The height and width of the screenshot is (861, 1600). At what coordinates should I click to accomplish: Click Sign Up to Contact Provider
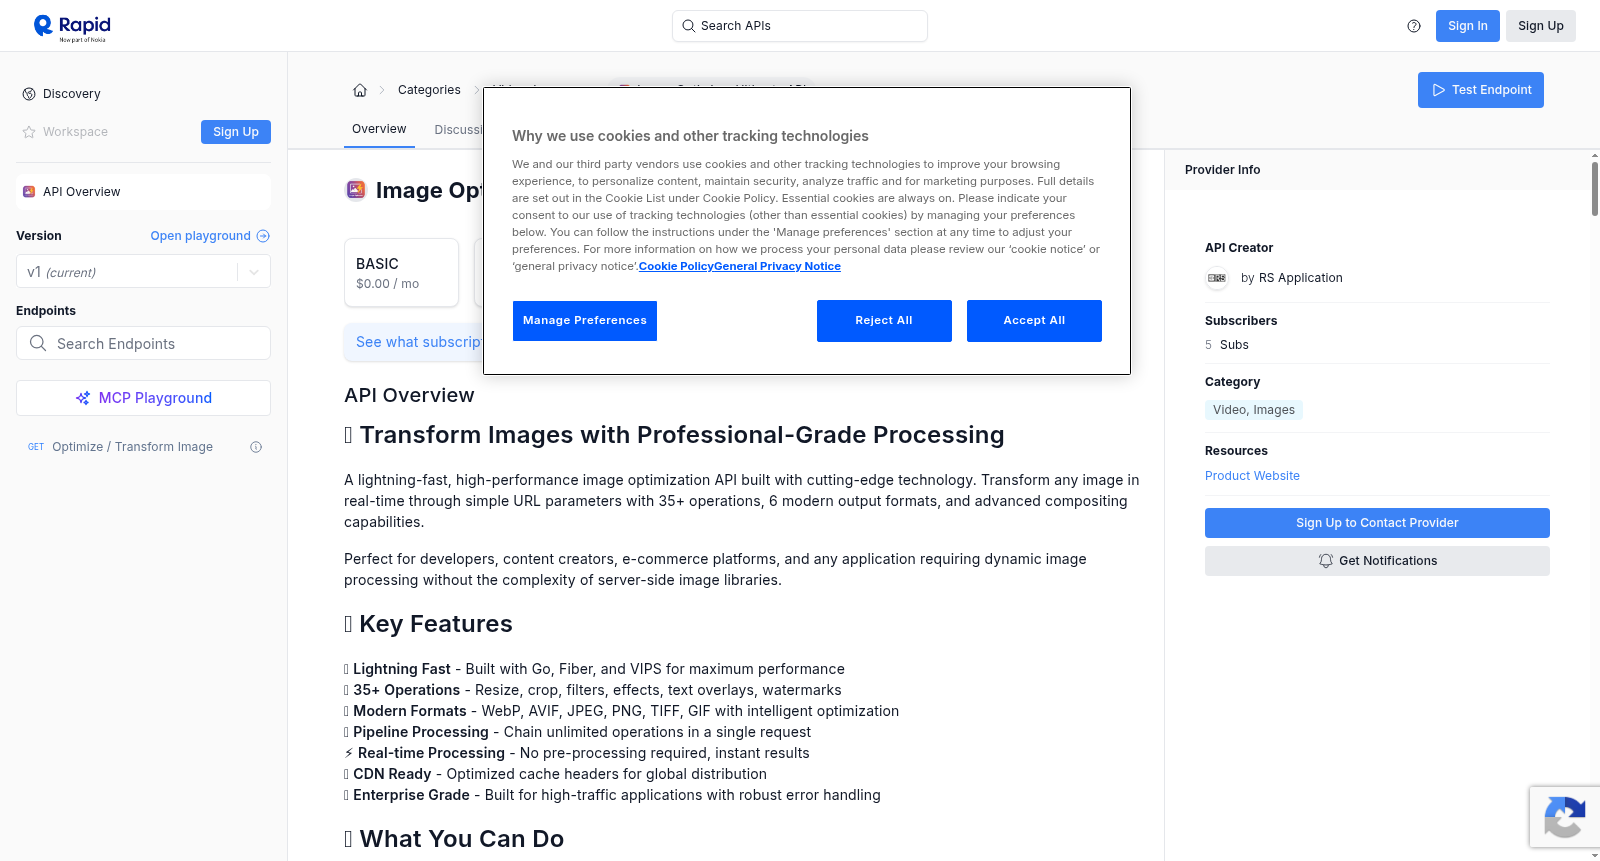(x=1377, y=523)
